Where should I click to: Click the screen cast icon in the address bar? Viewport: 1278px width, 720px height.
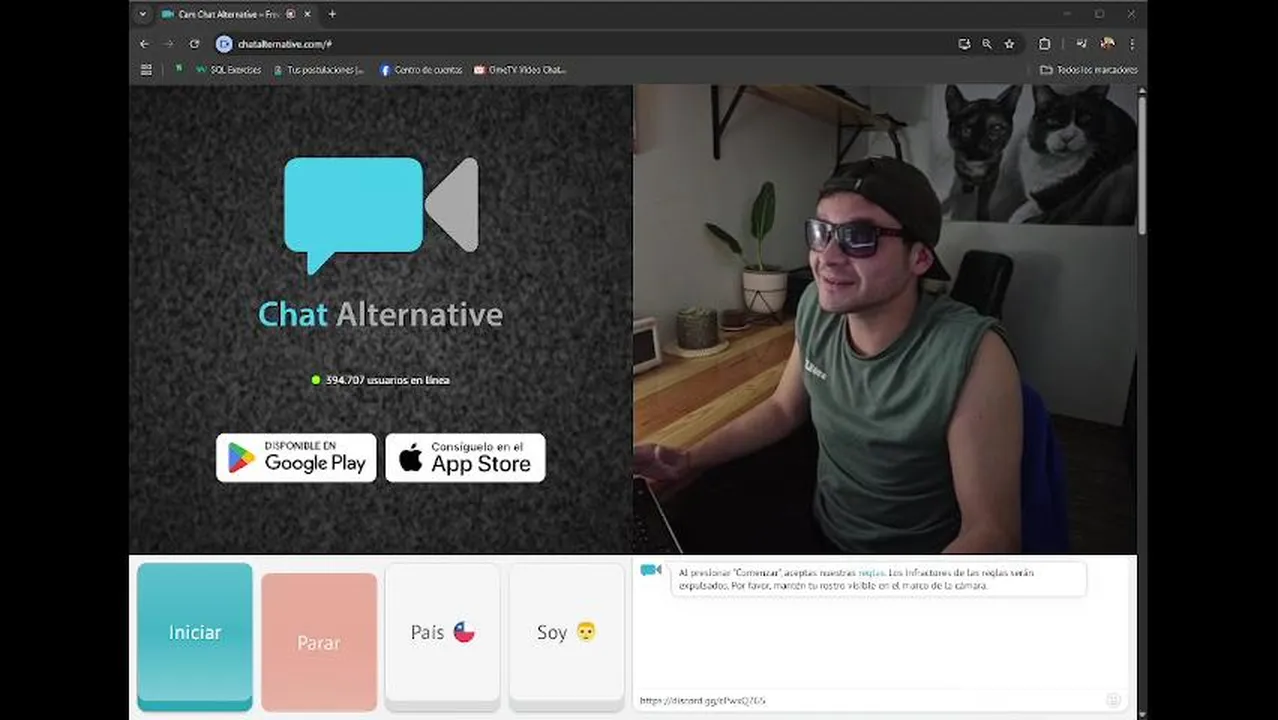(x=964, y=44)
